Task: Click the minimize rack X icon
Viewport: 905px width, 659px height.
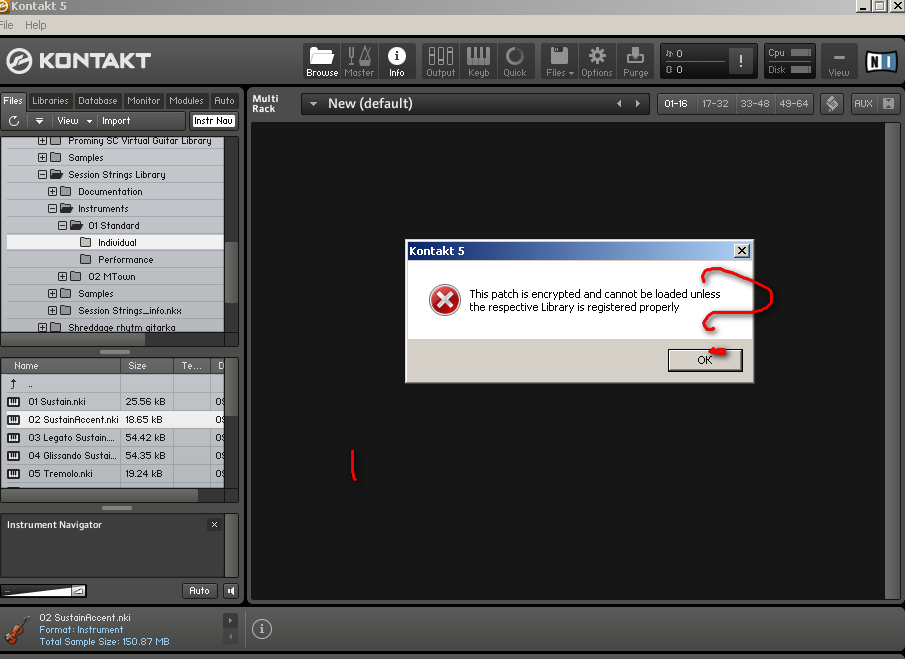Action: coord(889,104)
